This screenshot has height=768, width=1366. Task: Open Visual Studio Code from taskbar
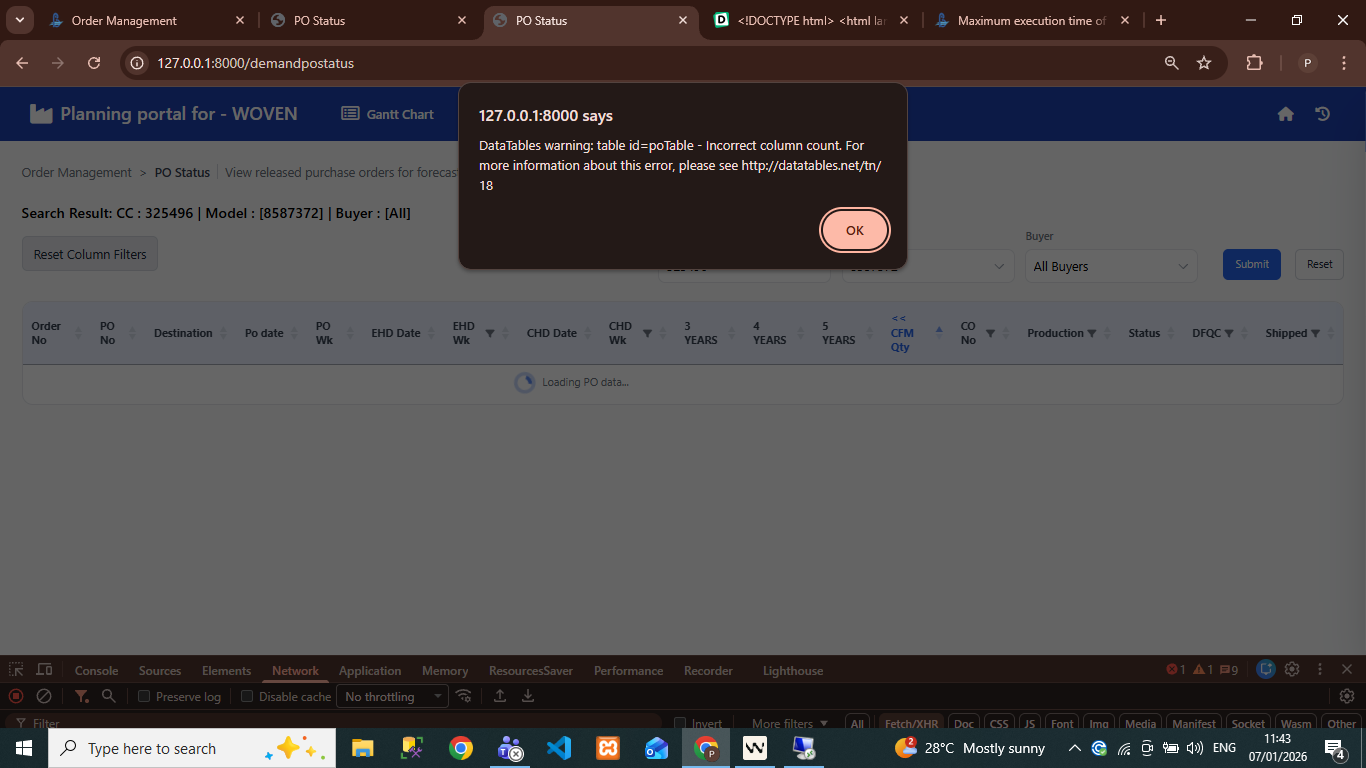(558, 748)
